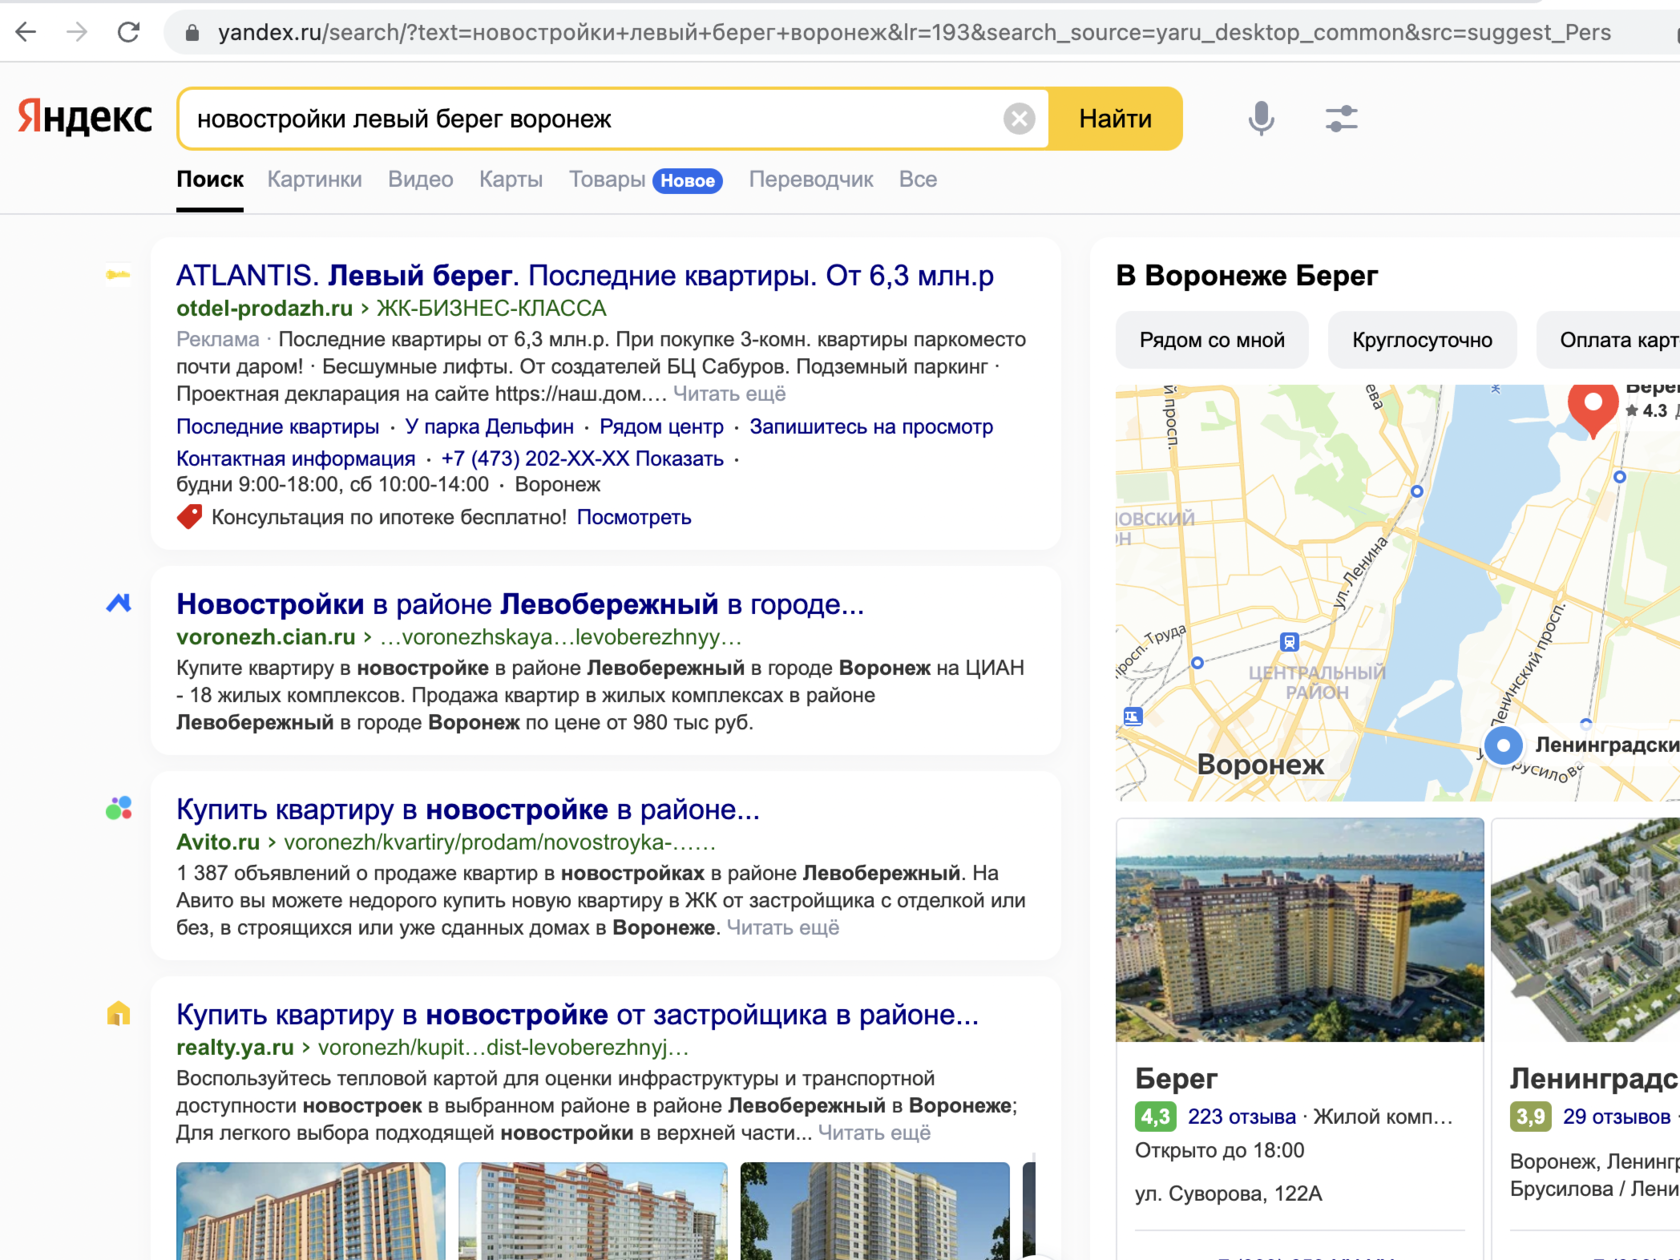The image size is (1680, 1260).
Task: Expand realty snippet with Читать ещё
Action: tap(875, 1133)
